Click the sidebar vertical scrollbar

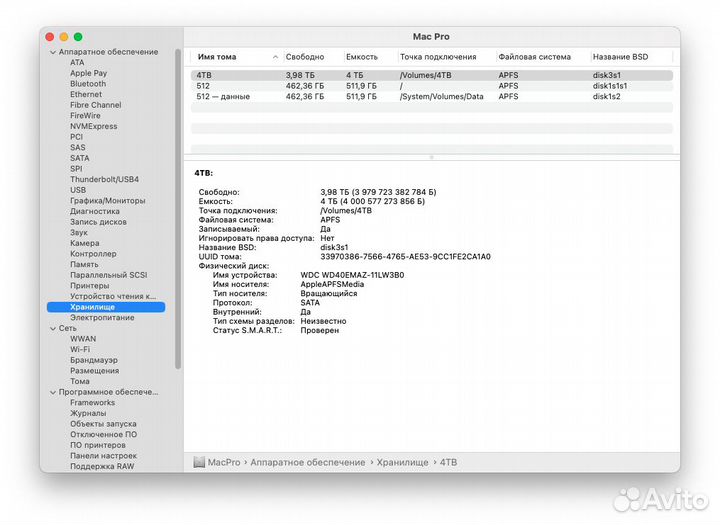(178, 209)
